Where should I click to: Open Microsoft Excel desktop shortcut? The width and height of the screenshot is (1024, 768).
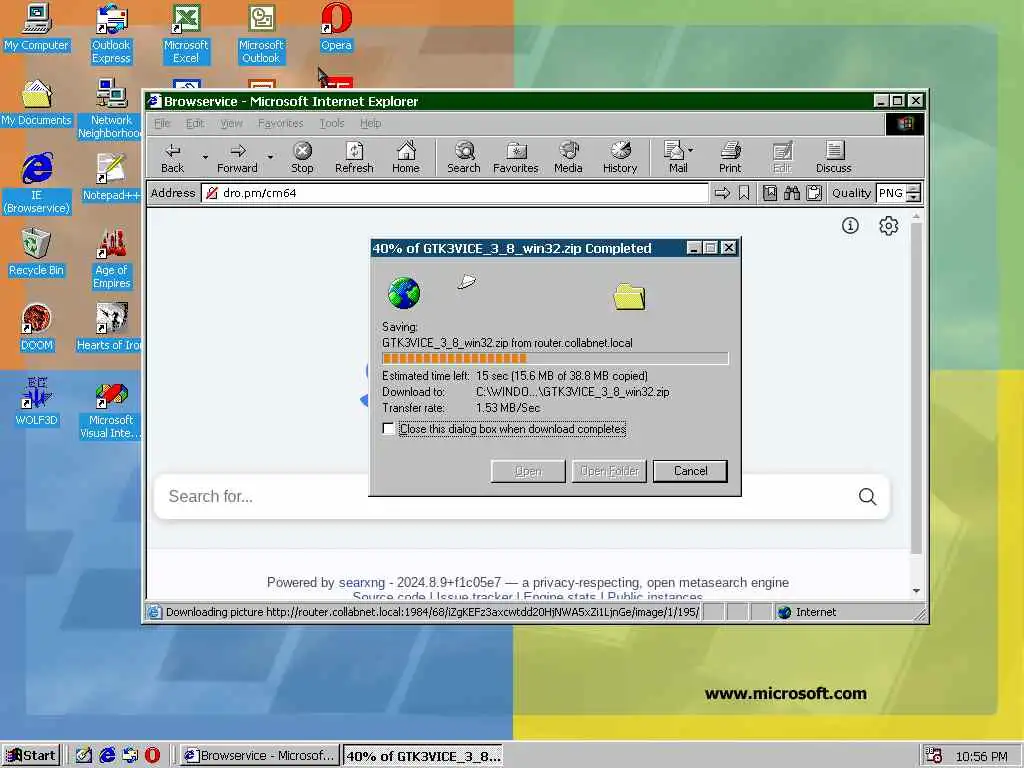[x=186, y=33]
